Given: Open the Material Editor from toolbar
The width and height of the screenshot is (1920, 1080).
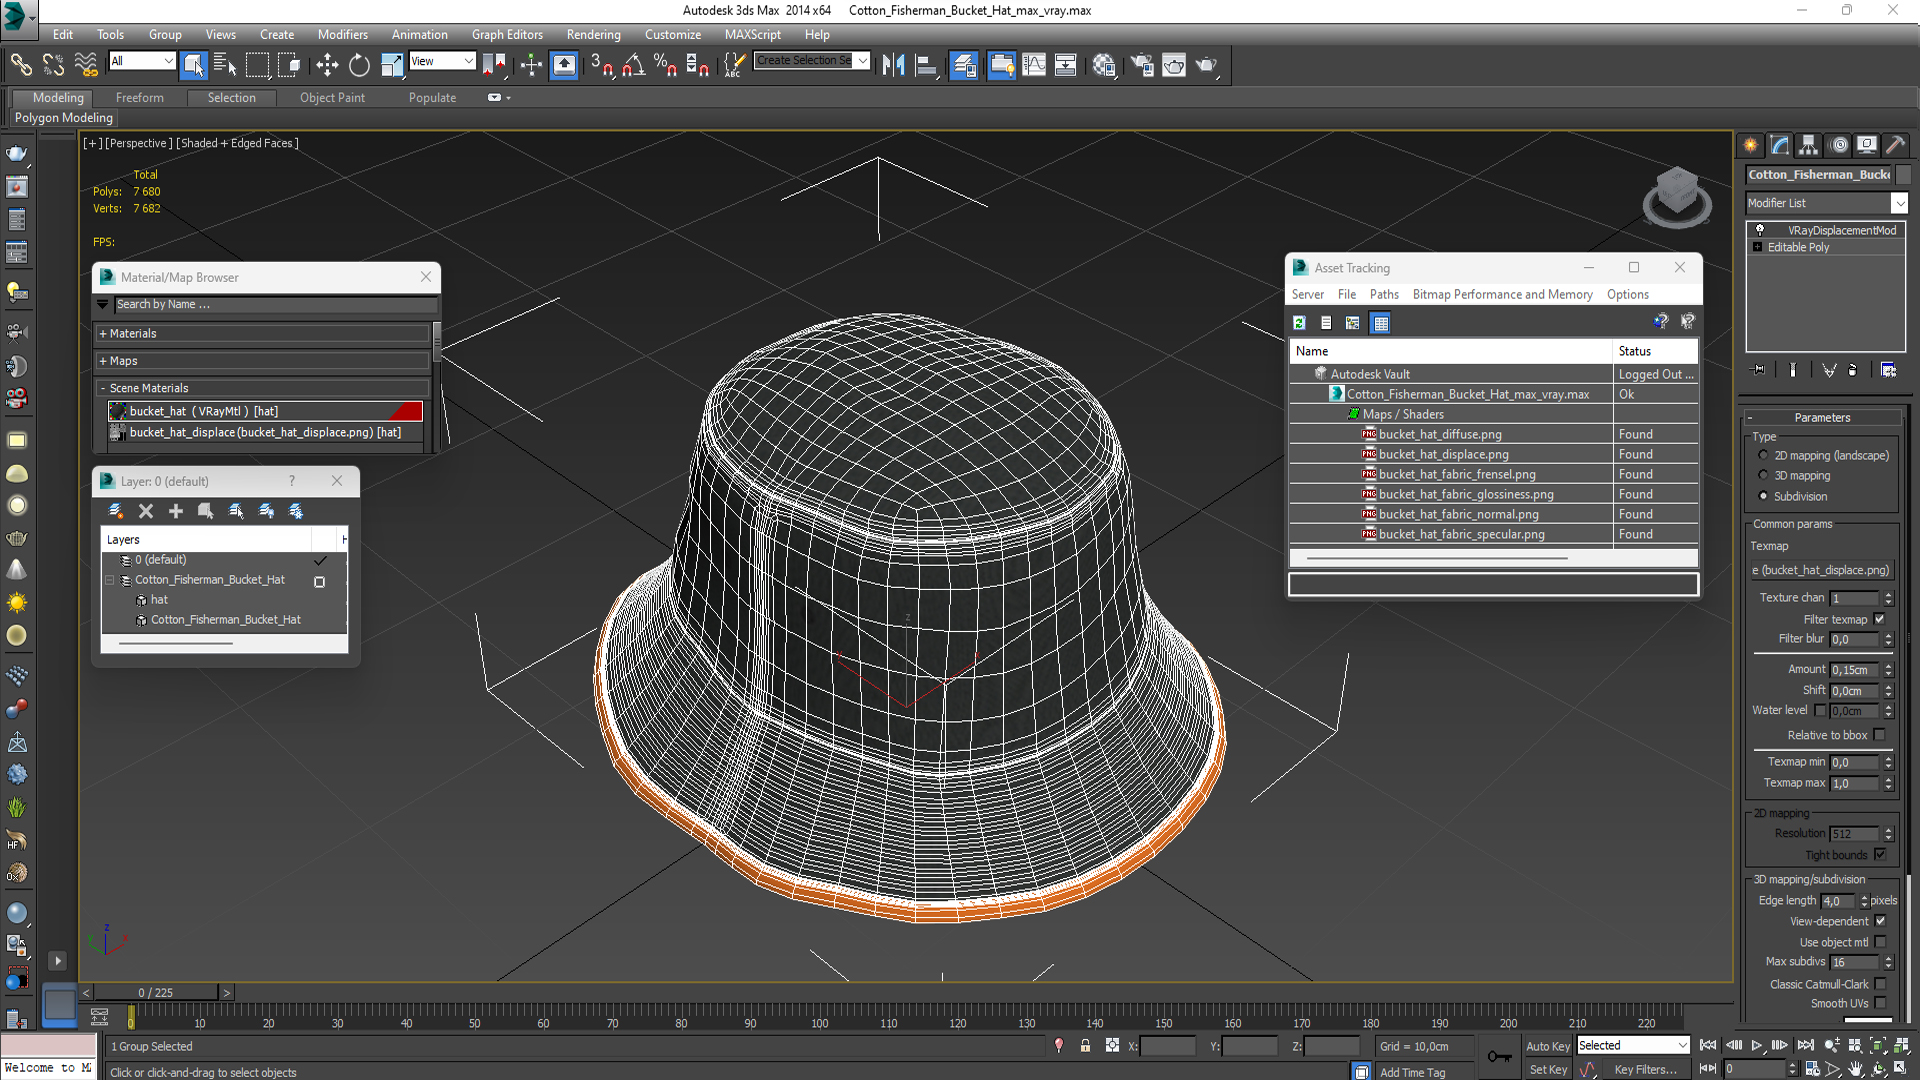Looking at the screenshot, I should click(1103, 65).
